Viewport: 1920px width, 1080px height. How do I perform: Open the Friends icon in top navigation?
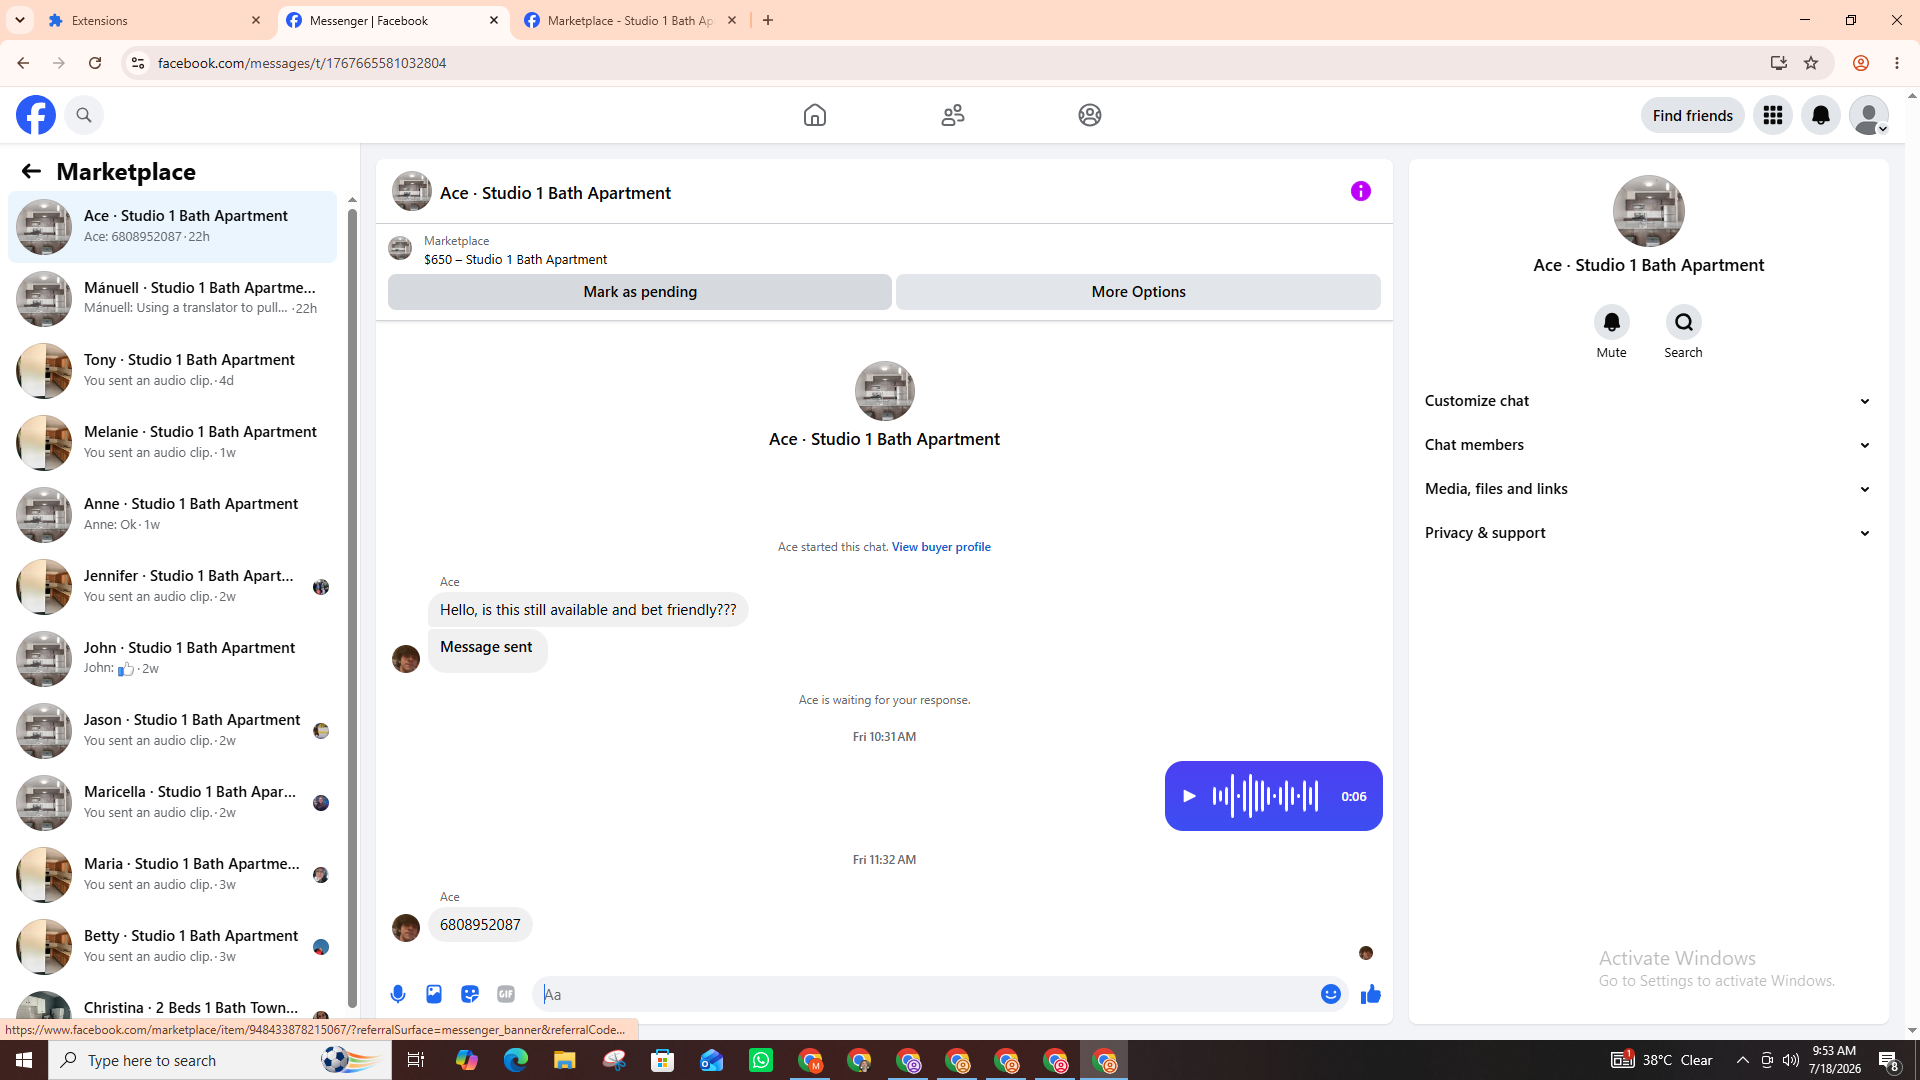(x=953, y=115)
